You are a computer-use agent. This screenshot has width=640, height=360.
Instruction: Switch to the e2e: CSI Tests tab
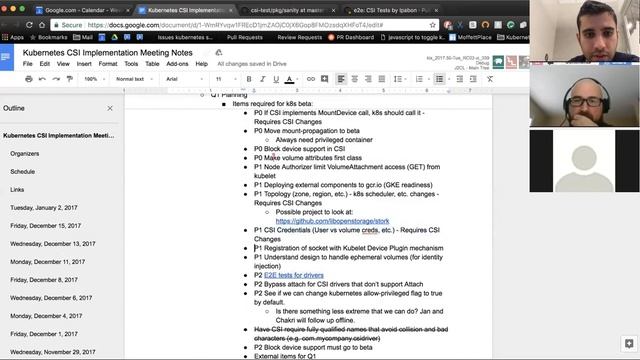click(391, 10)
